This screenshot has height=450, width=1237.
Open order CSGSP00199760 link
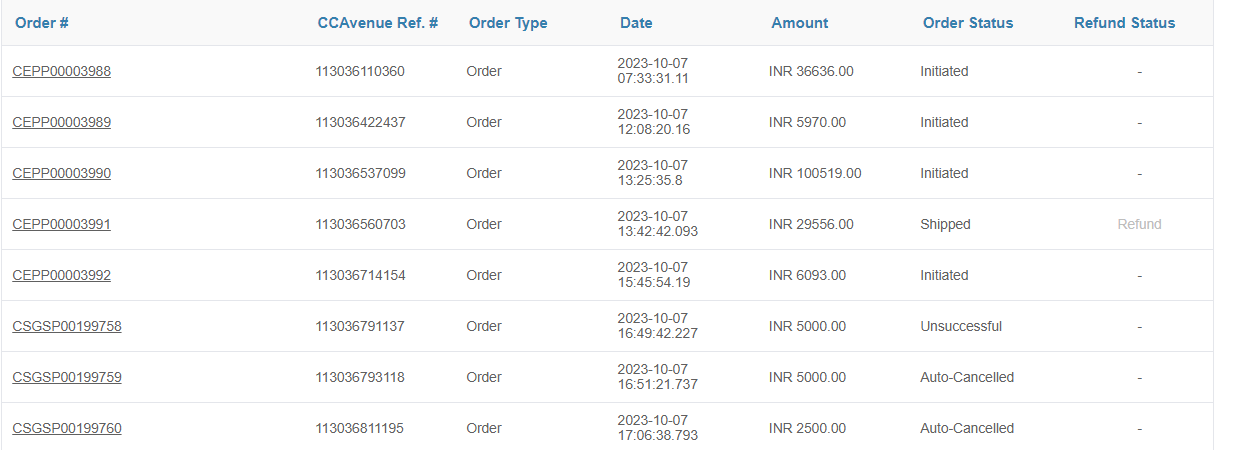click(x=67, y=428)
